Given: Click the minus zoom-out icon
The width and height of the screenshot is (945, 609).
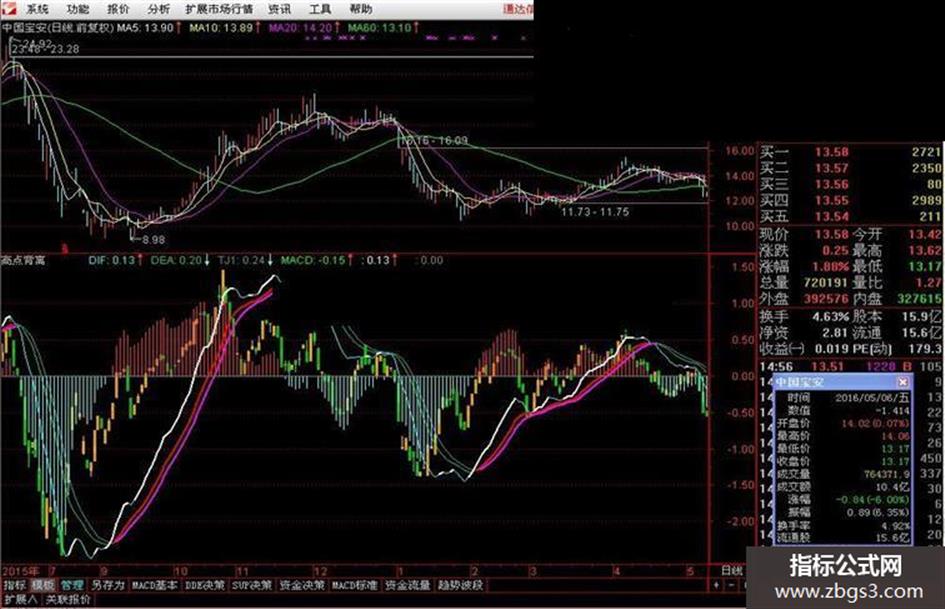Looking at the screenshot, I should click(731, 585).
